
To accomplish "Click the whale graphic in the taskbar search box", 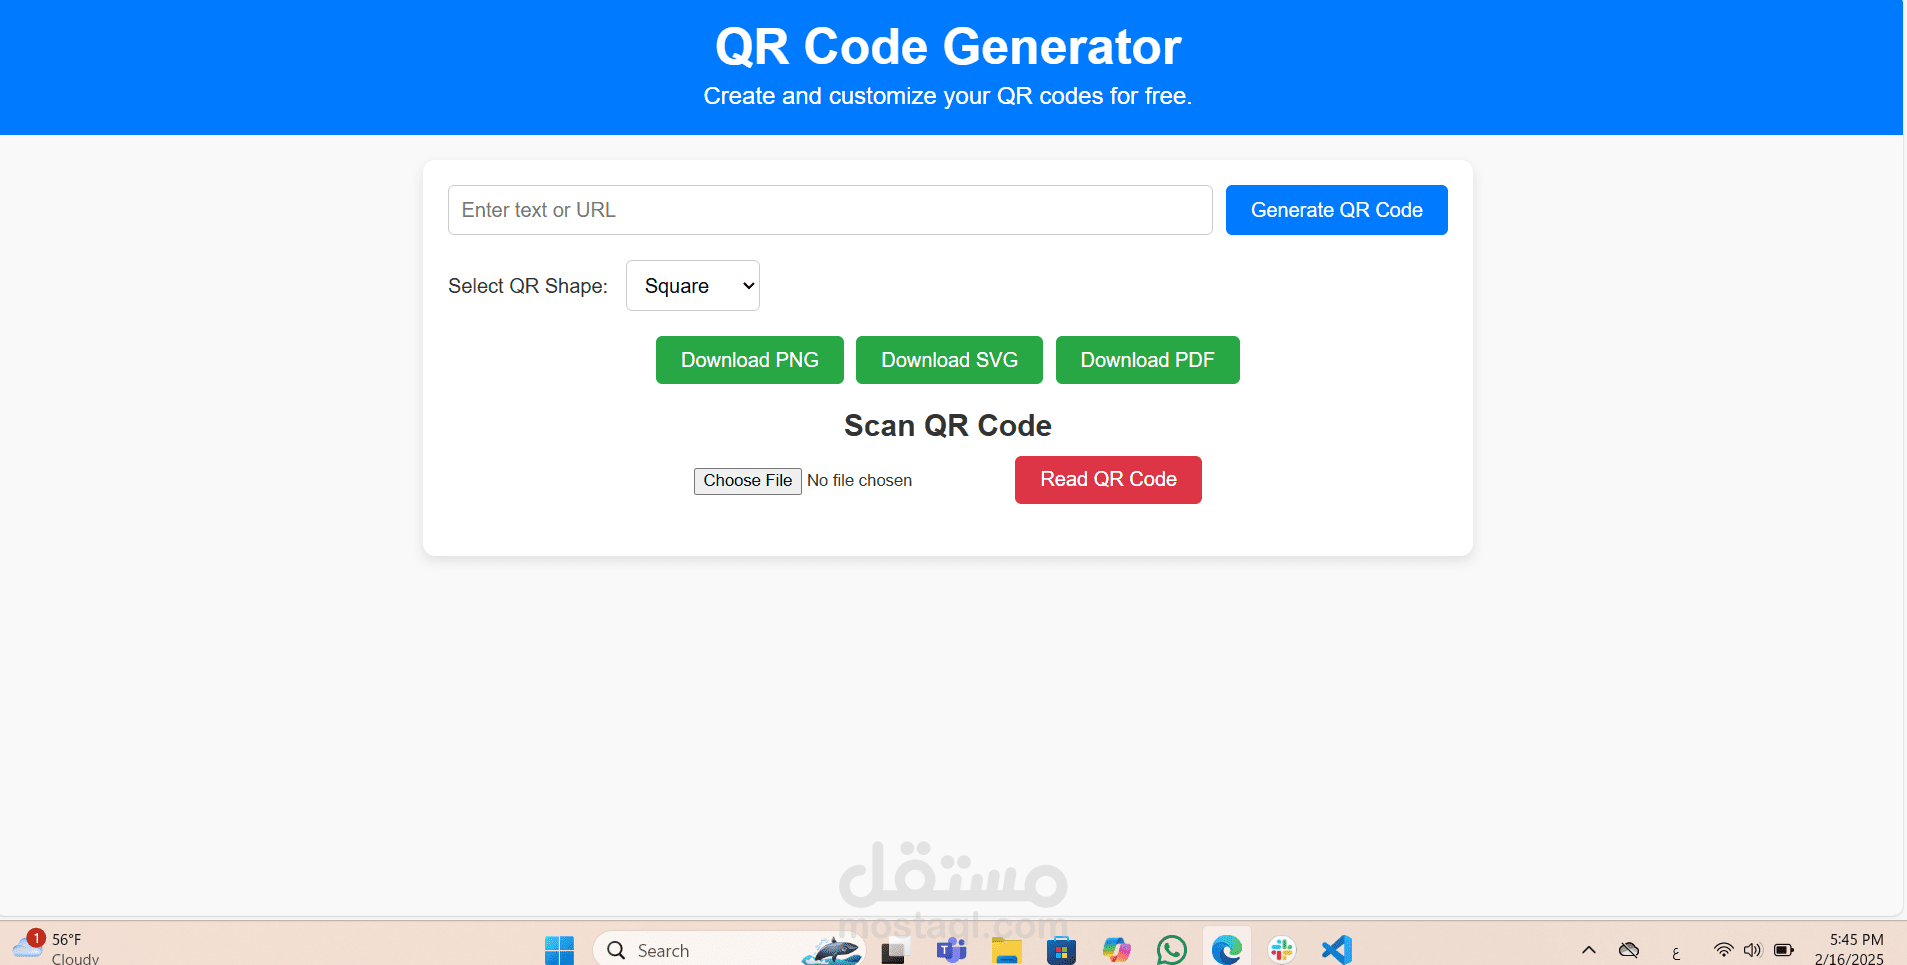I will click(831, 950).
